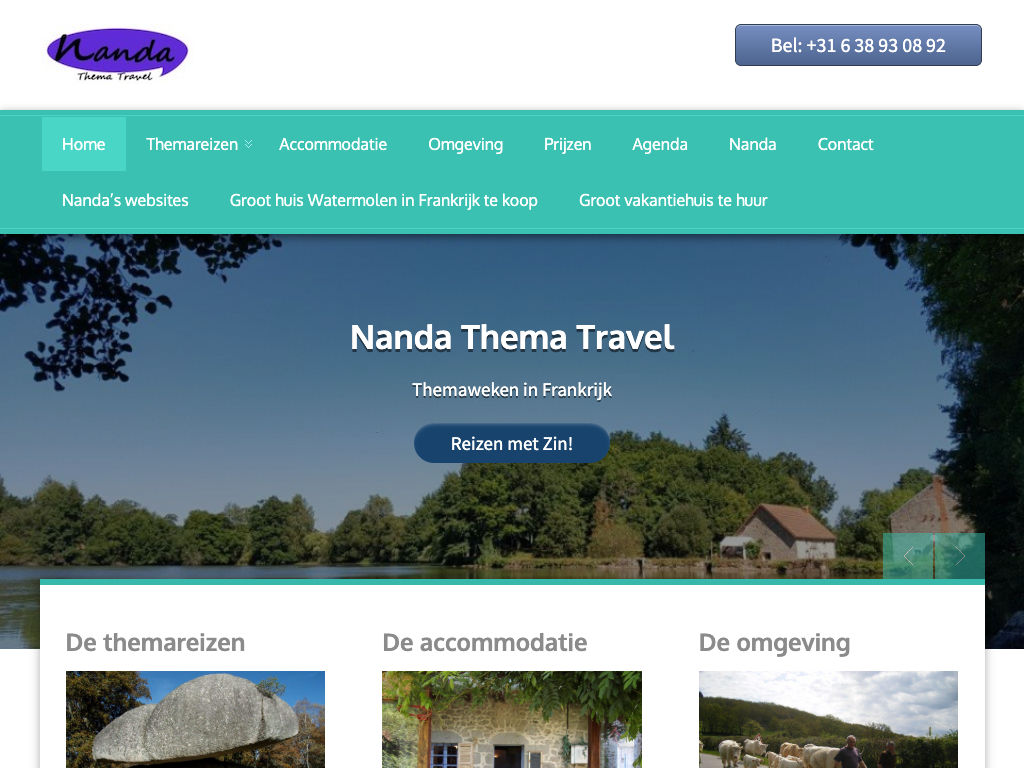The height and width of the screenshot is (768, 1024).
Task: Open the Prijzen page
Action: [x=568, y=144]
